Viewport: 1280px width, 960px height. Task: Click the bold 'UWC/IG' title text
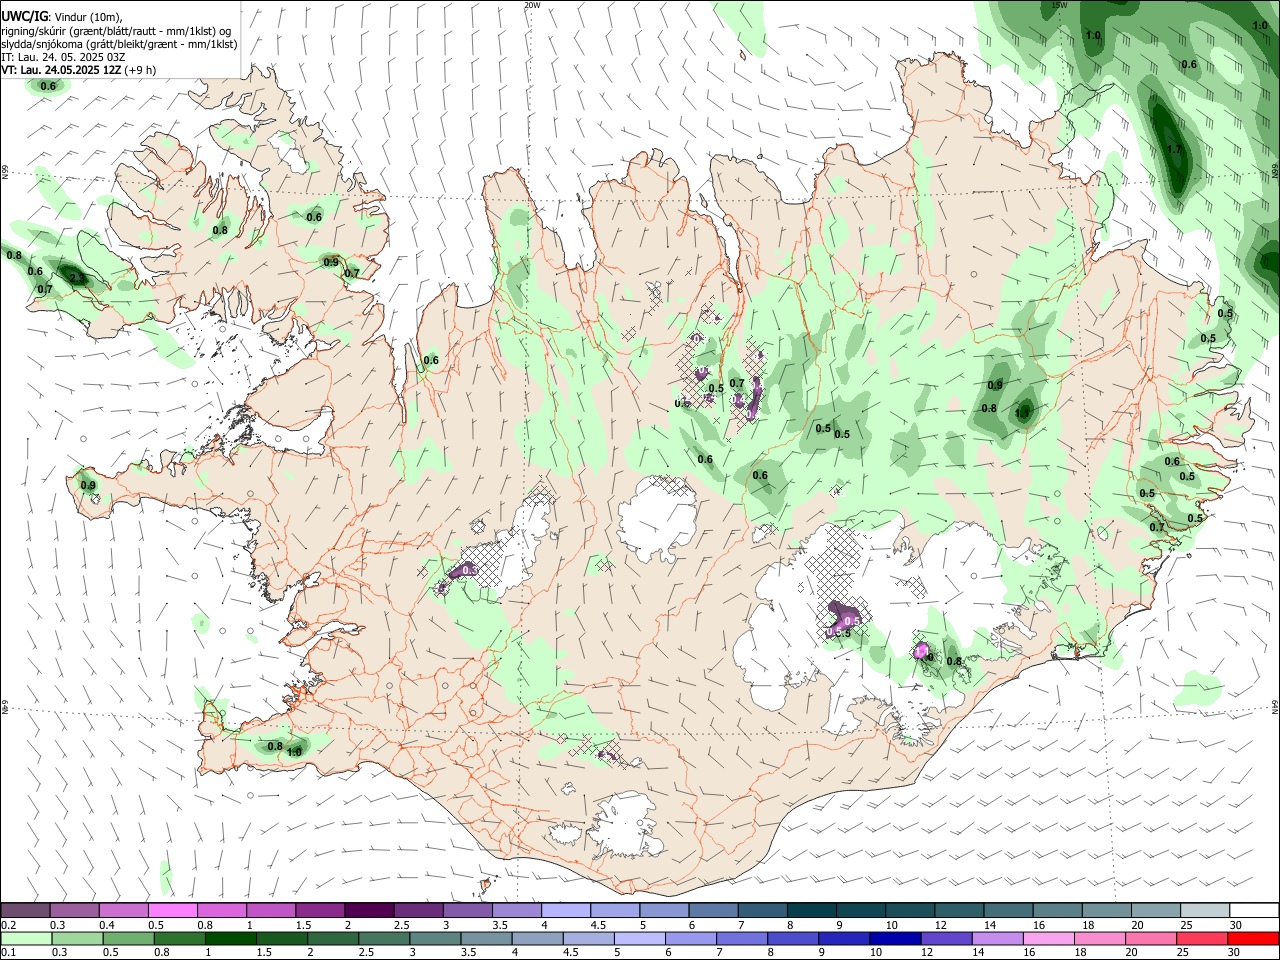point(24,16)
